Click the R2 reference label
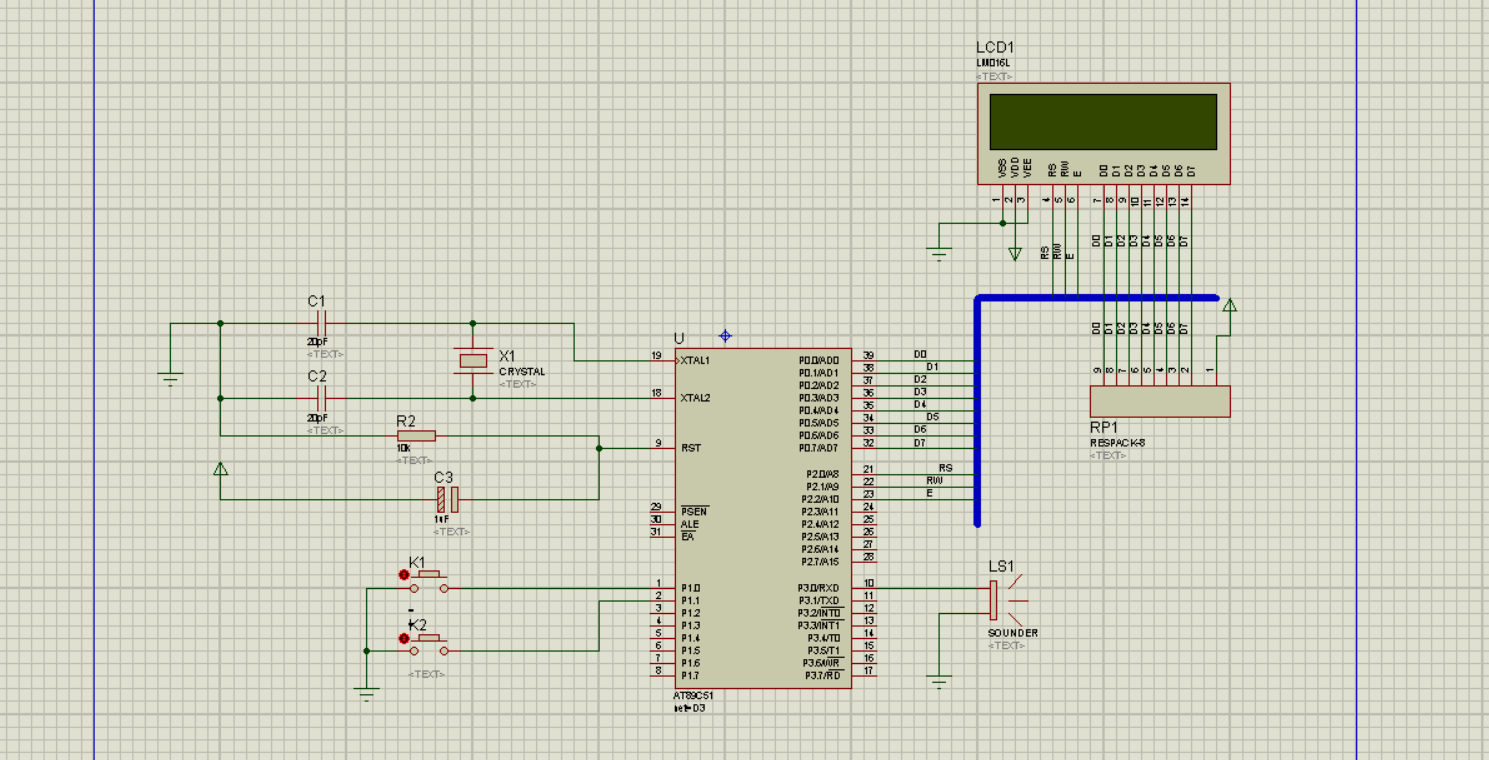The height and width of the screenshot is (760, 1489). pos(406,421)
